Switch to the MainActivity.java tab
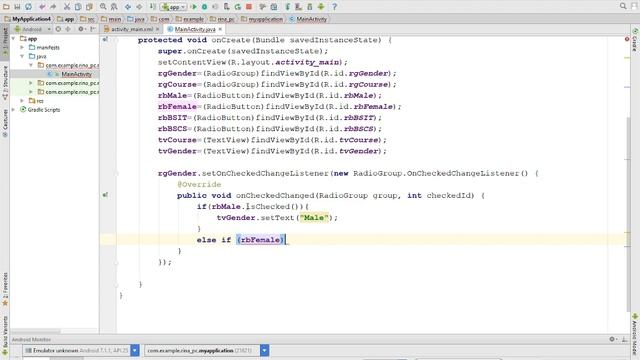This screenshot has width=640, height=360. (x=195, y=29)
